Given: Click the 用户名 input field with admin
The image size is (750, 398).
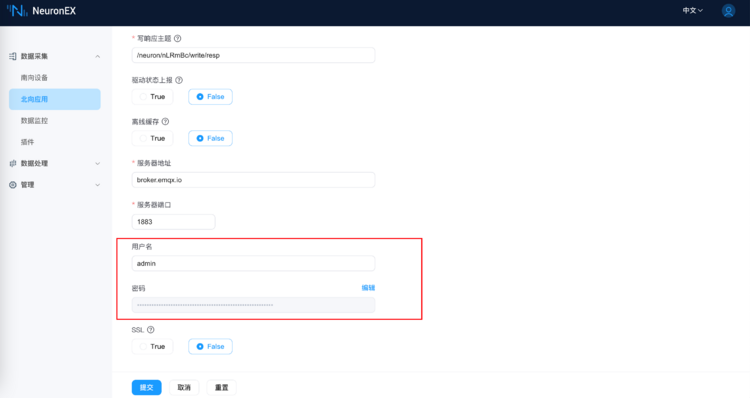Looking at the screenshot, I should point(253,264).
